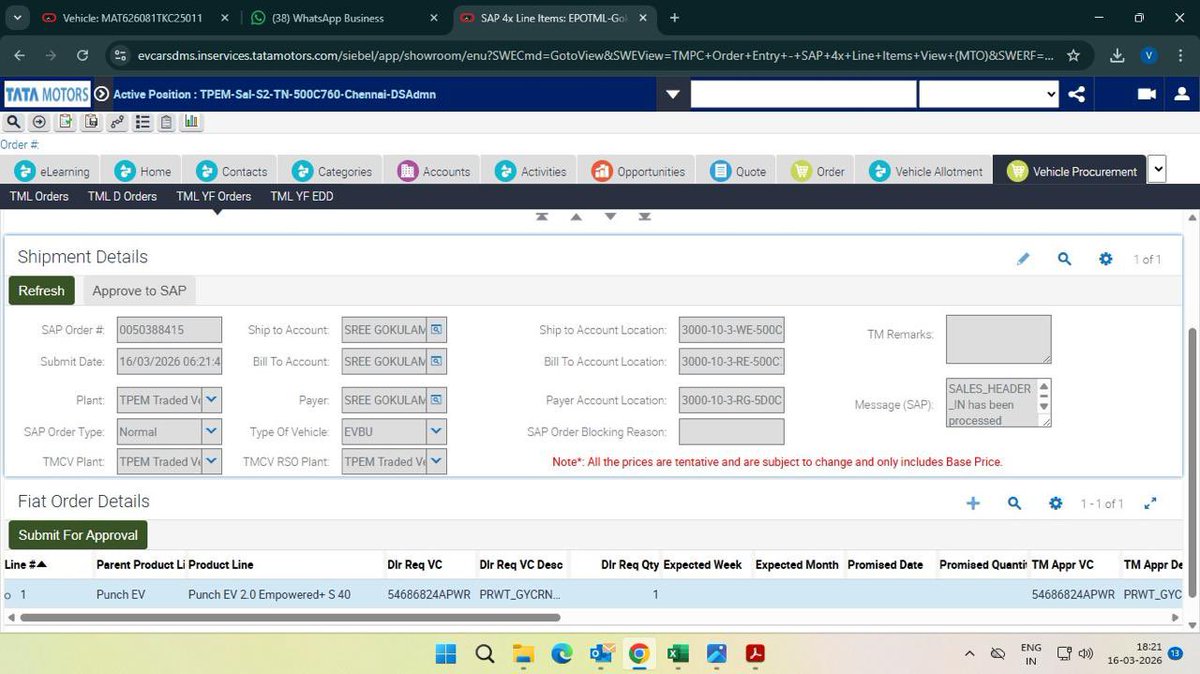Open the TML Orders view link

pos(39,196)
